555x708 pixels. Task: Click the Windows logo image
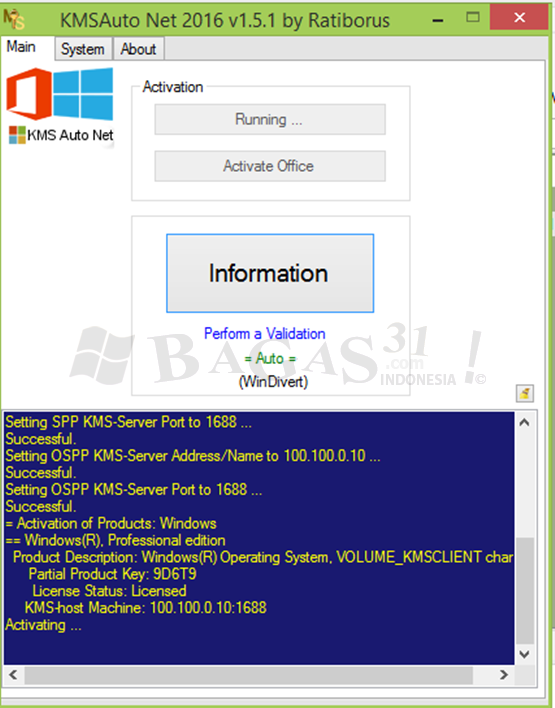[x=83, y=94]
